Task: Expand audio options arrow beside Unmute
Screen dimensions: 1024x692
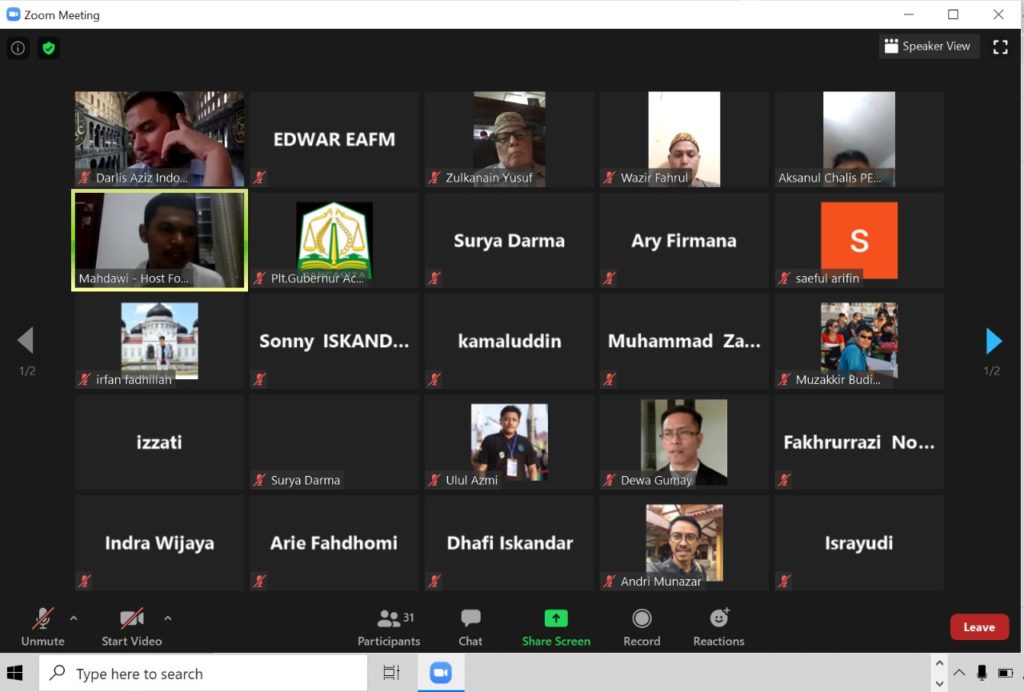Action: (73, 618)
